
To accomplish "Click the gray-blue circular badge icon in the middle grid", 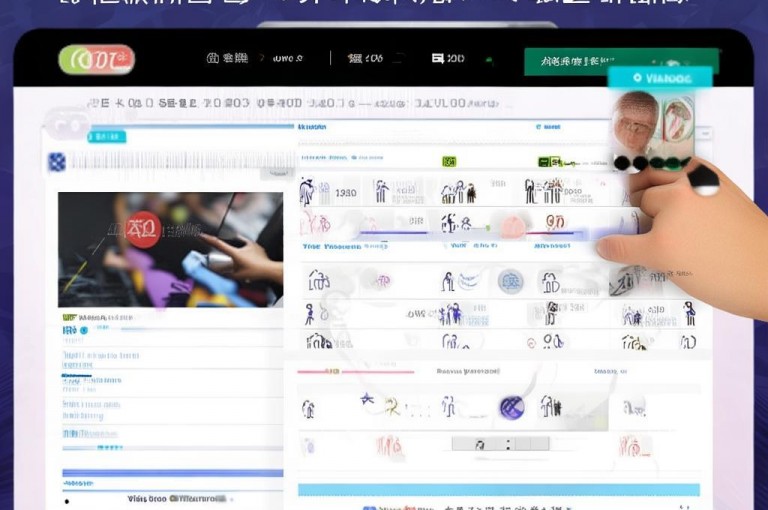I will [x=510, y=282].
